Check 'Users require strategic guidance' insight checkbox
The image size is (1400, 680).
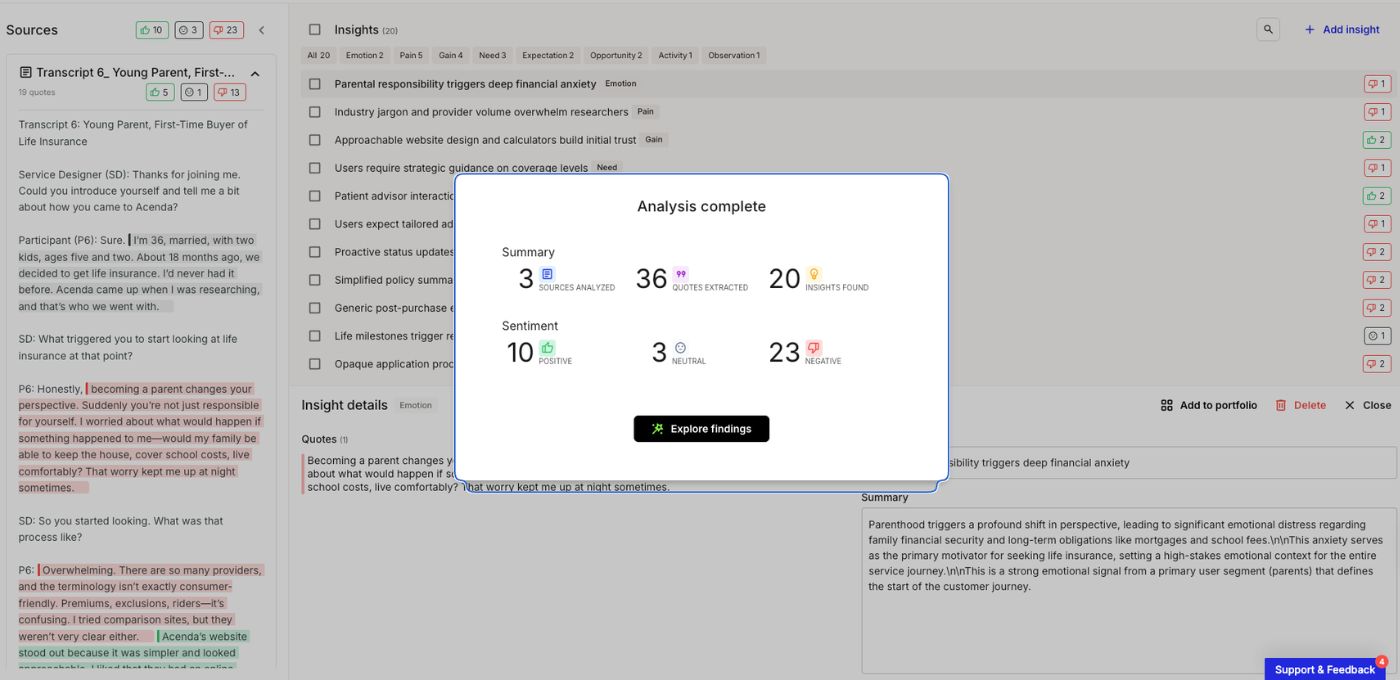tap(315, 168)
